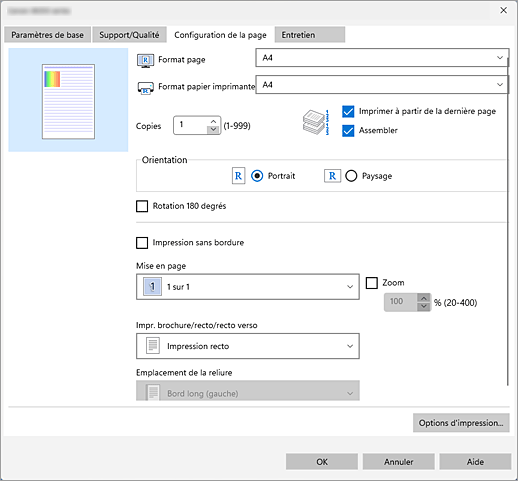Select the Portrait radio button
The height and width of the screenshot is (481, 518).
pyautogui.click(x=257, y=176)
